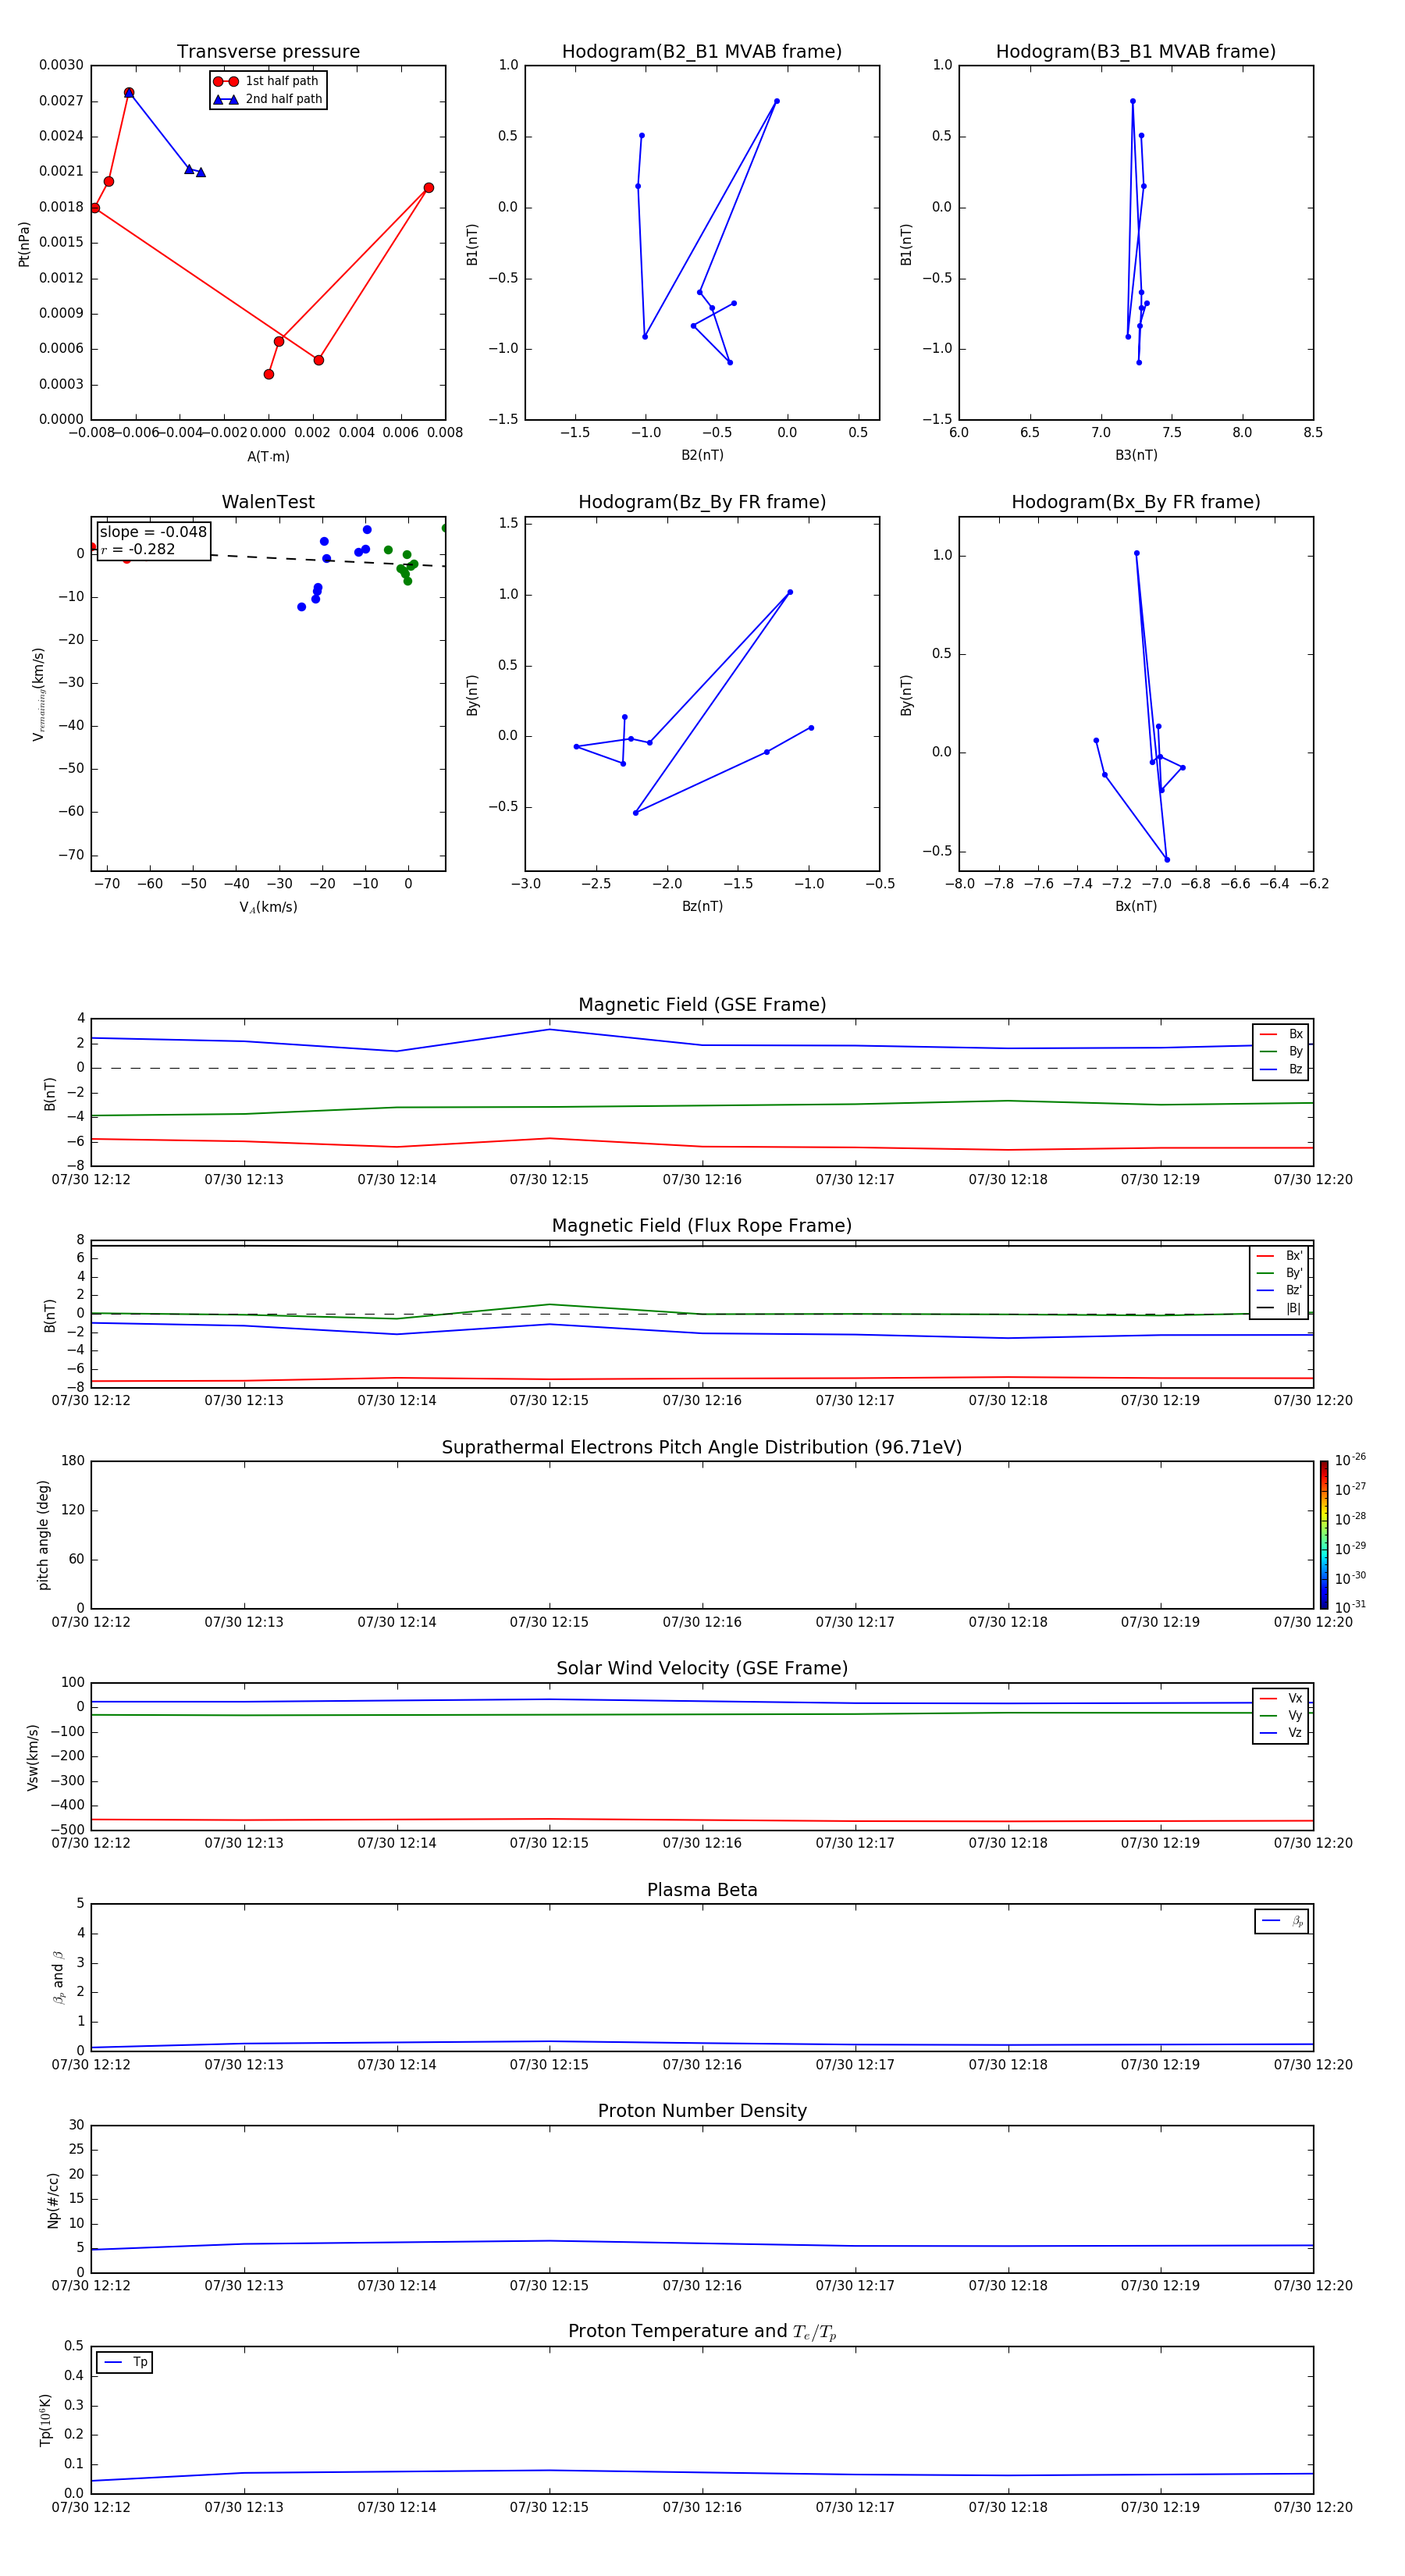Click the 'slope = -0.048' annotation
This screenshot has height=2576, width=1405.
tap(153, 532)
